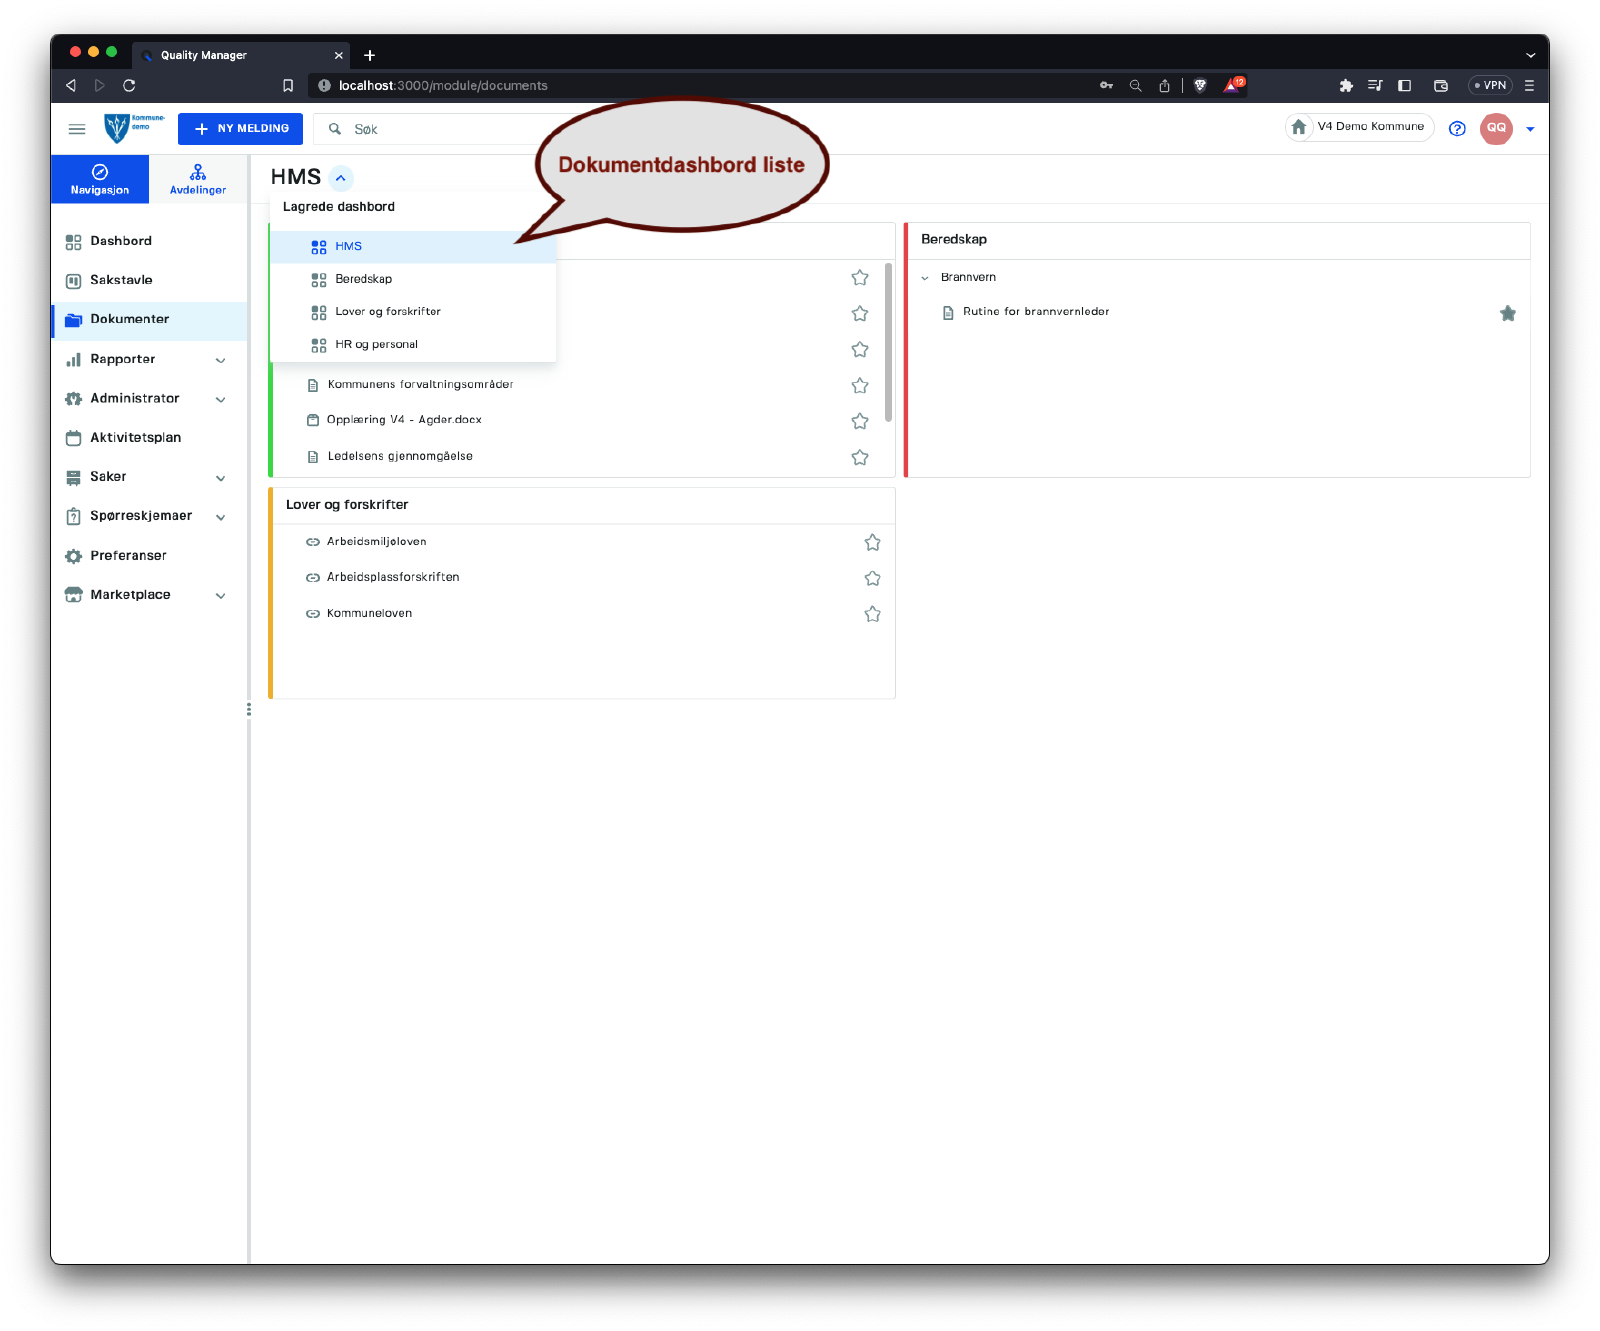Open the QQ user avatar
Viewport: 1600px width, 1331px height.
tap(1496, 128)
